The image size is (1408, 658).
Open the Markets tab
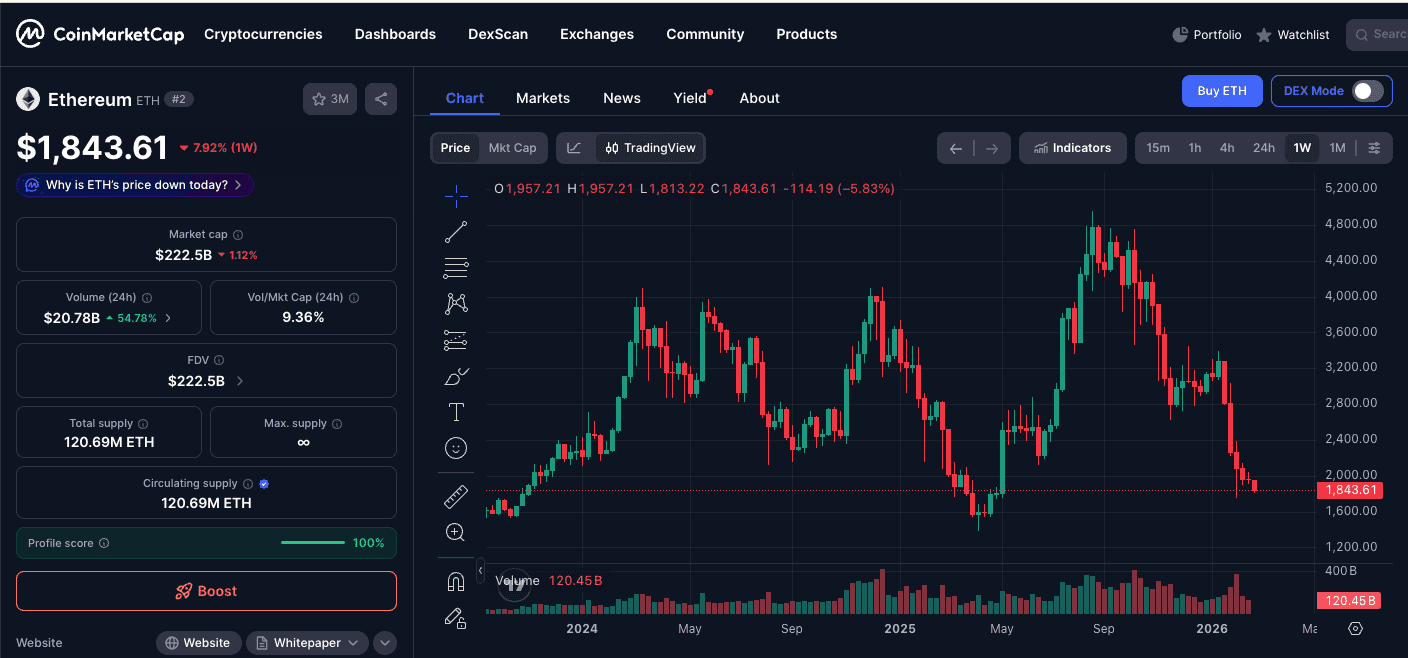(543, 98)
